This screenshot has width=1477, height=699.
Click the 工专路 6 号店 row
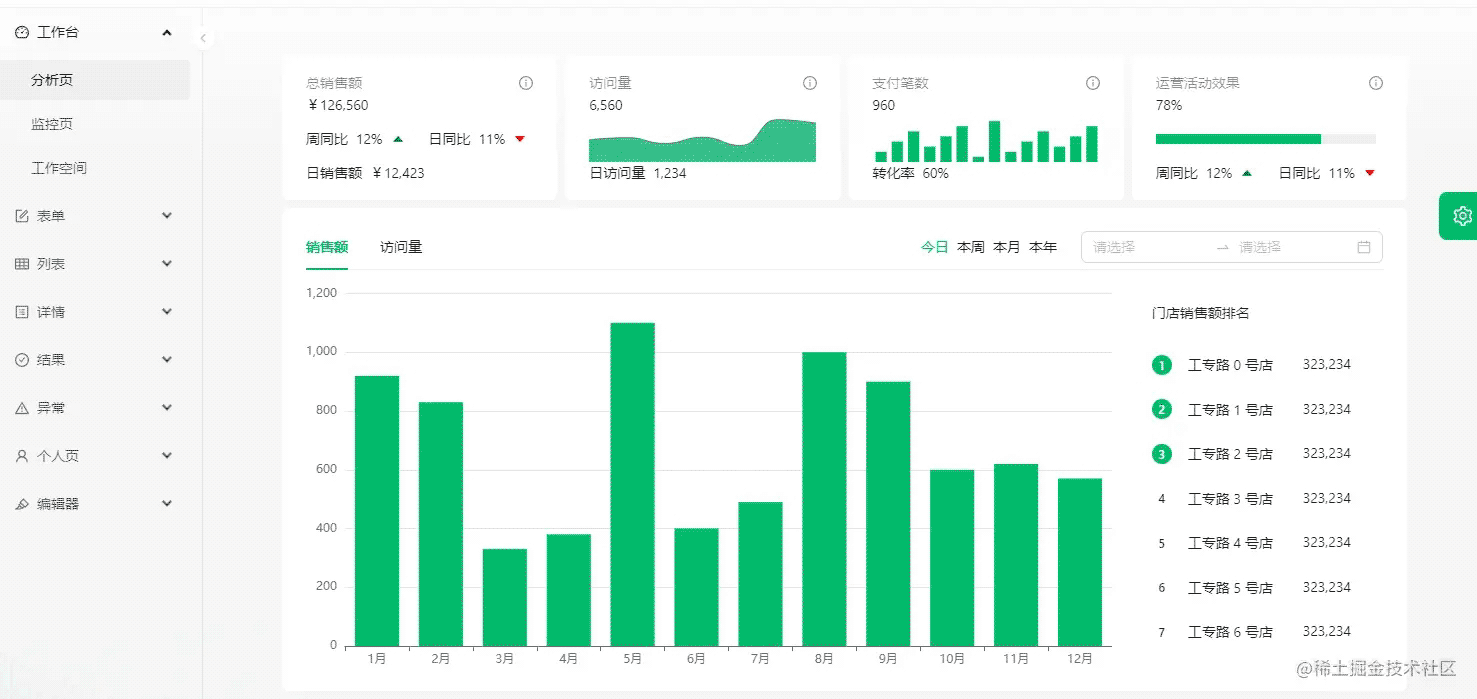(1252, 632)
